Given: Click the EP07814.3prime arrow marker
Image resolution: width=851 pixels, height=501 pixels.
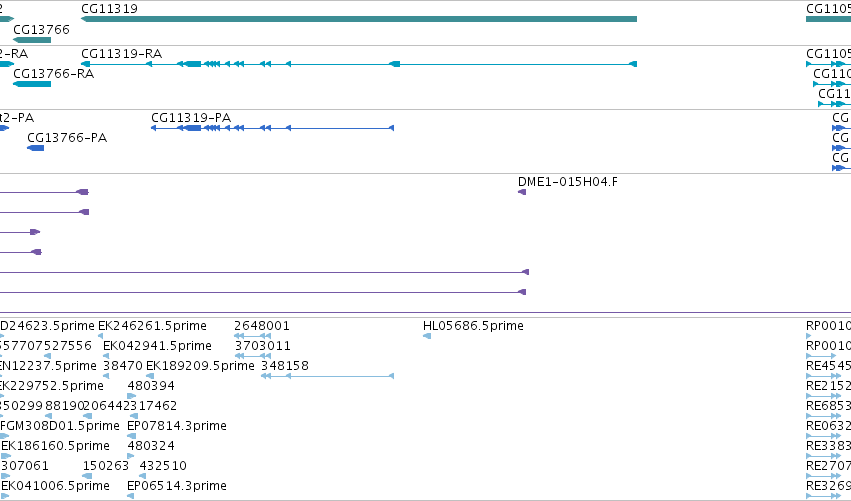Looking at the screenshot, I should [x=130, y=436].
